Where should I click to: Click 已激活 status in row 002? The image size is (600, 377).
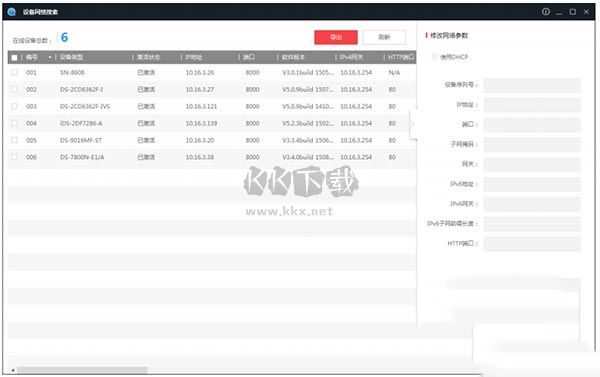tap(146, 89)
